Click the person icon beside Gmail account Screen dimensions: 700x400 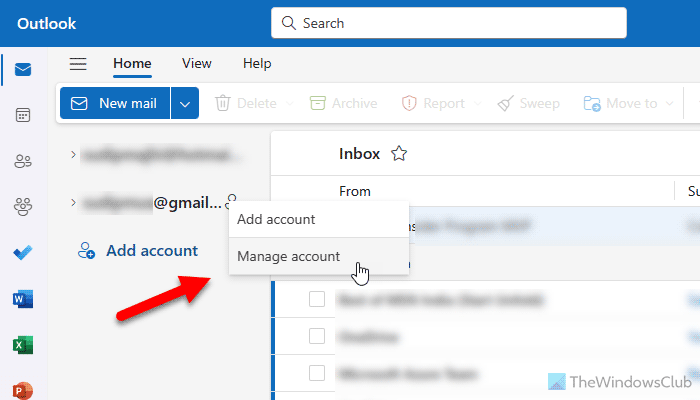pyautogui.click(x=231, y=201)
